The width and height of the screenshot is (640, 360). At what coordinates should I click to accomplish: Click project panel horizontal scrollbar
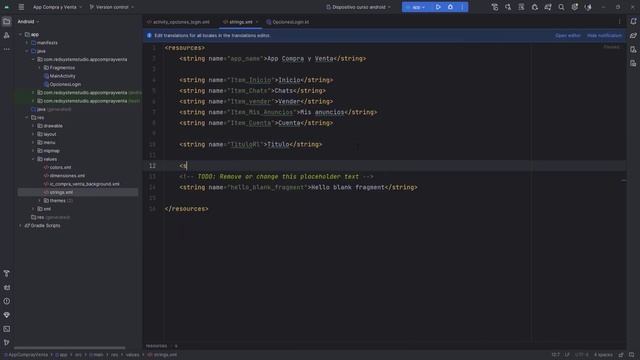click(69, 348)
